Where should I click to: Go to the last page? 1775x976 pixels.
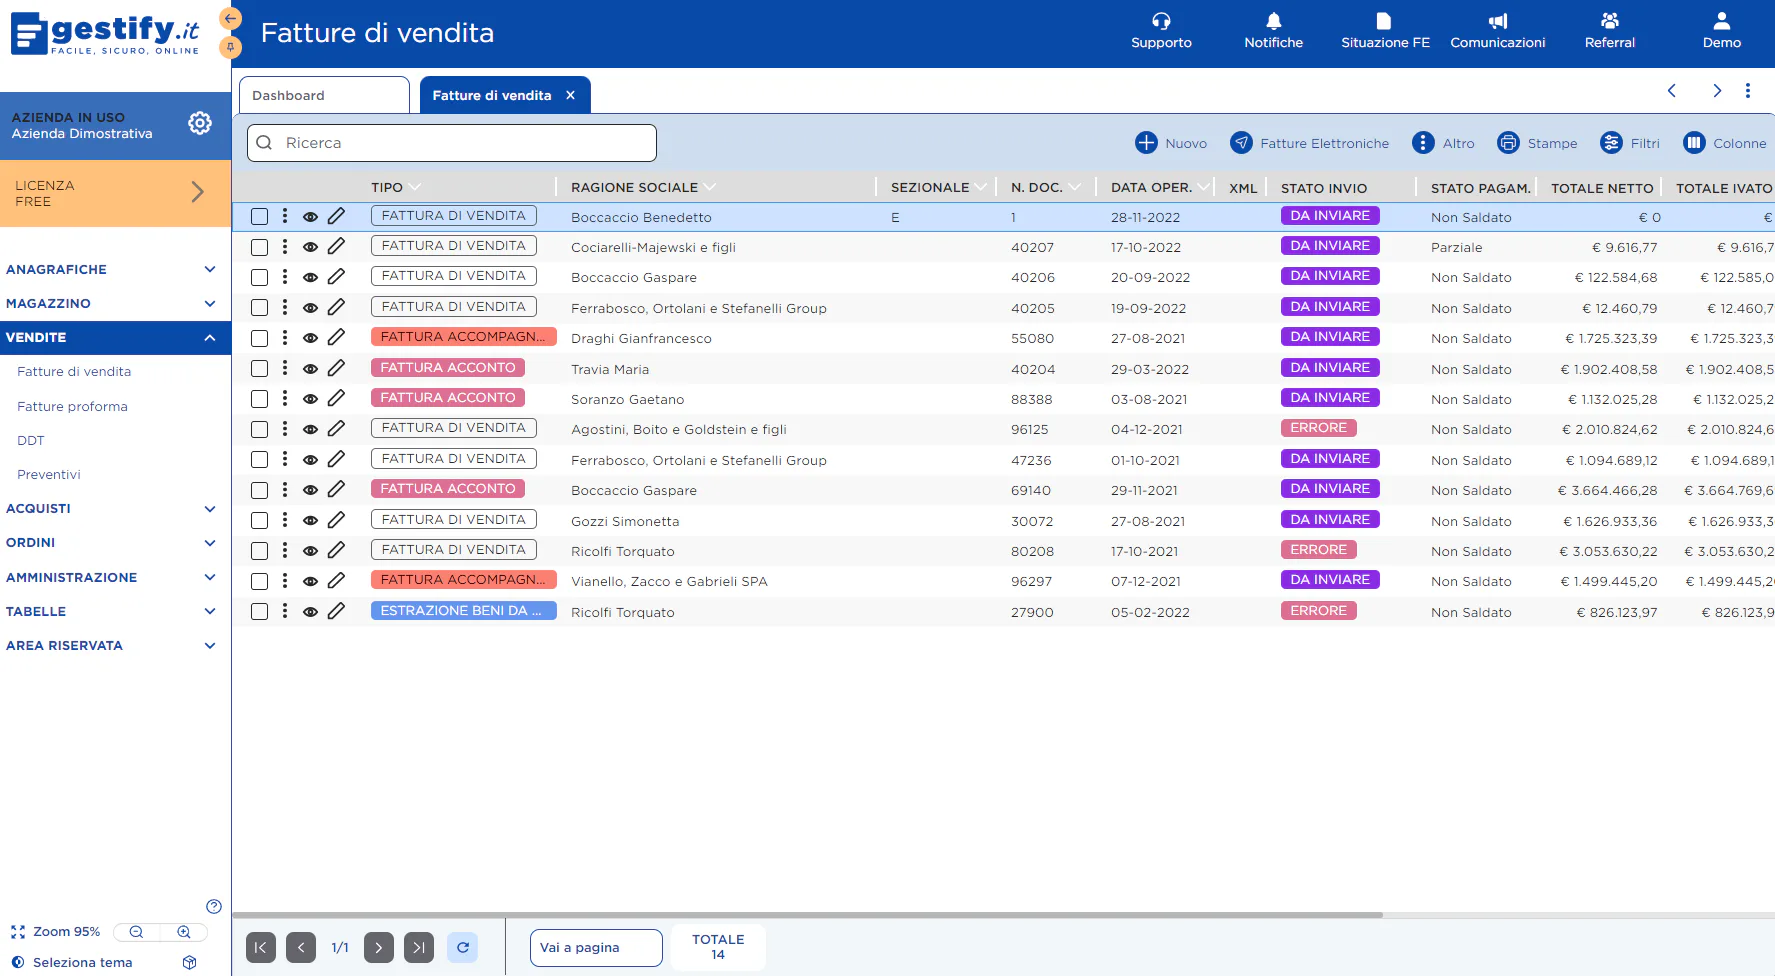419,947
